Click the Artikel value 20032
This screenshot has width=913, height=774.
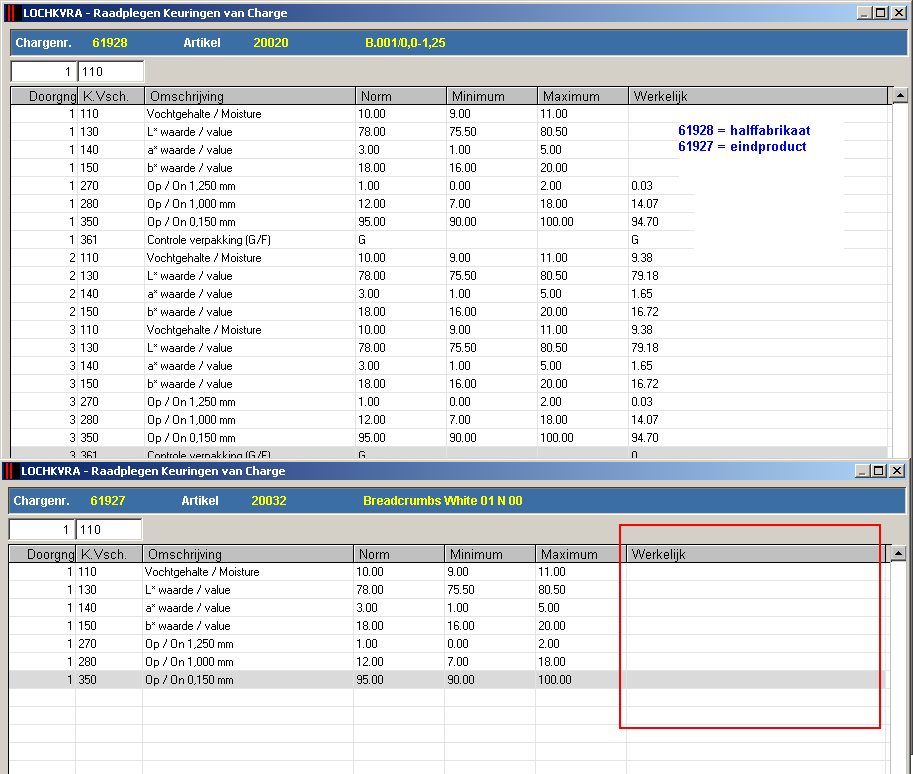pos(269,500)
